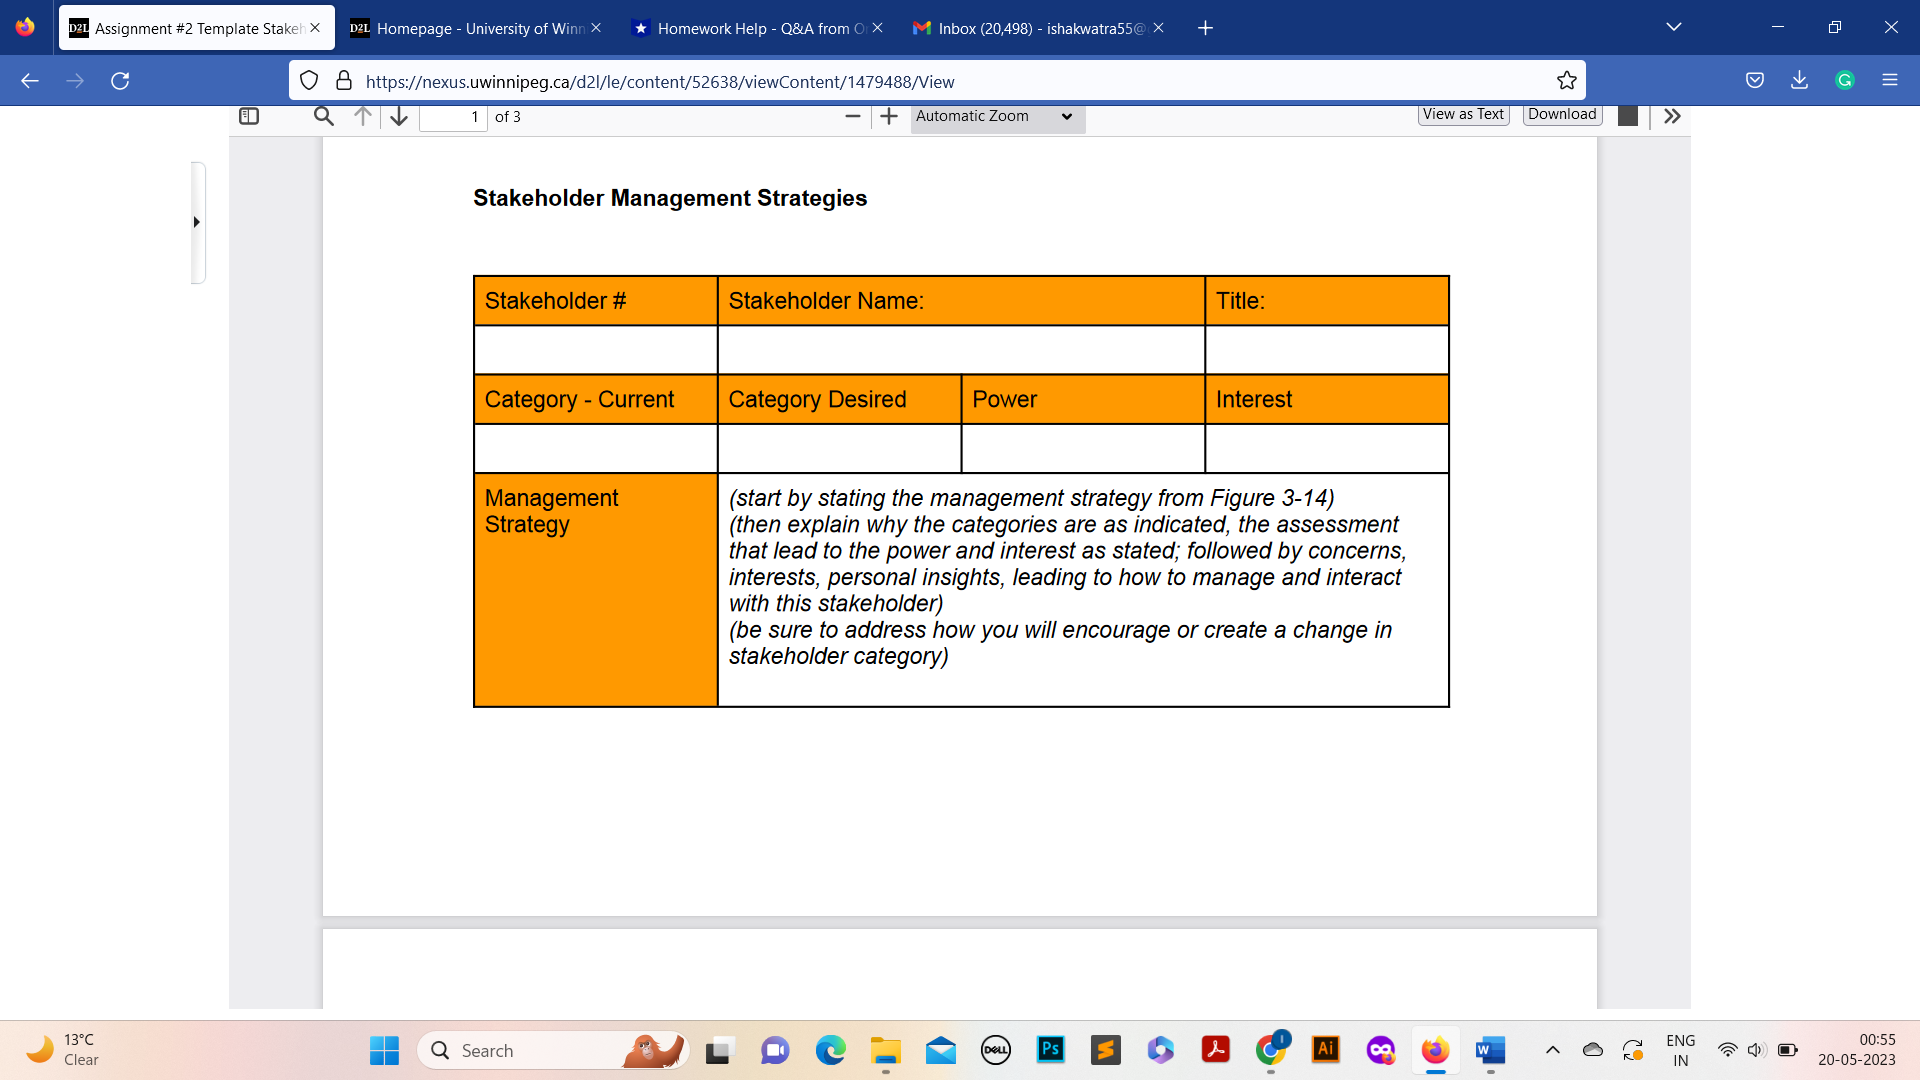The image size is (1920, 1080).
Task: Open Microsoft Word from the taskbar
Action: pyautogui.click(x=1490, y=1050)
